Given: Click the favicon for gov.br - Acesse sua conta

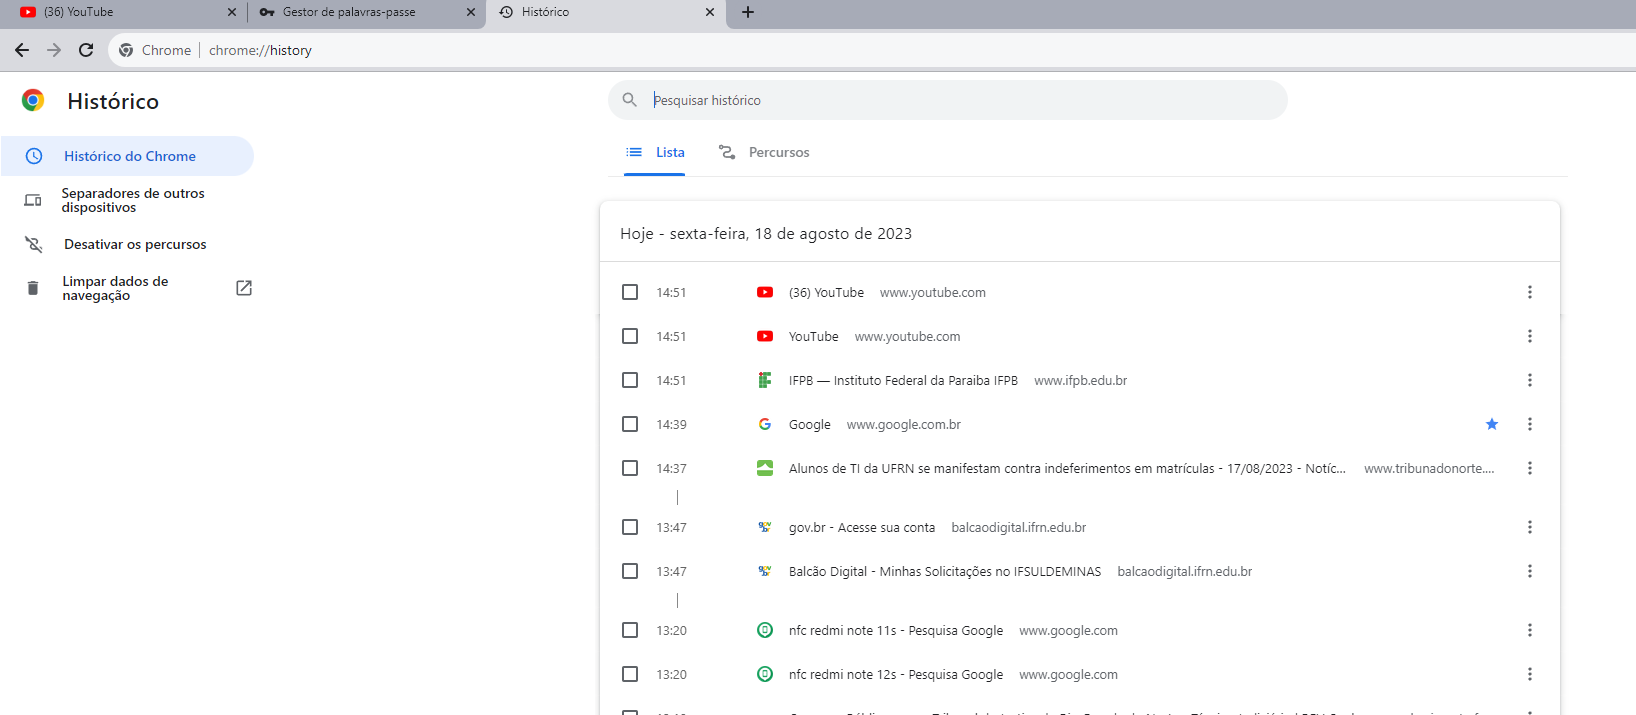Looking at the screenshot, I should [765, 527].
